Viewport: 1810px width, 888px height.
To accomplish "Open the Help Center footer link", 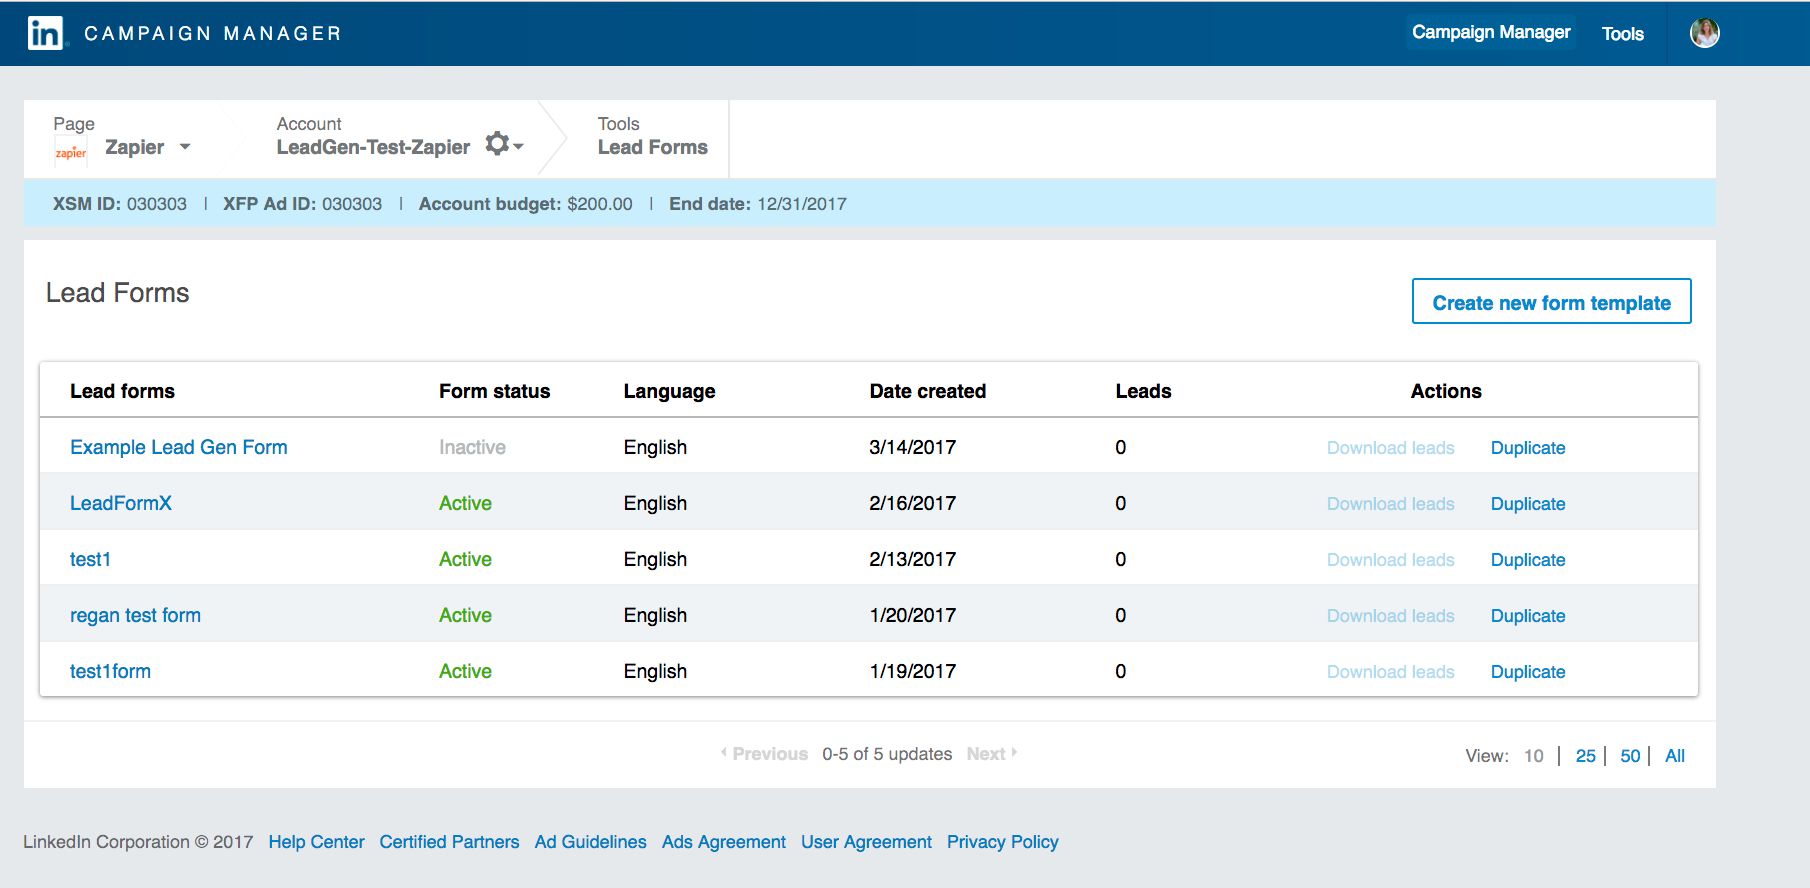I will point(316,842).
